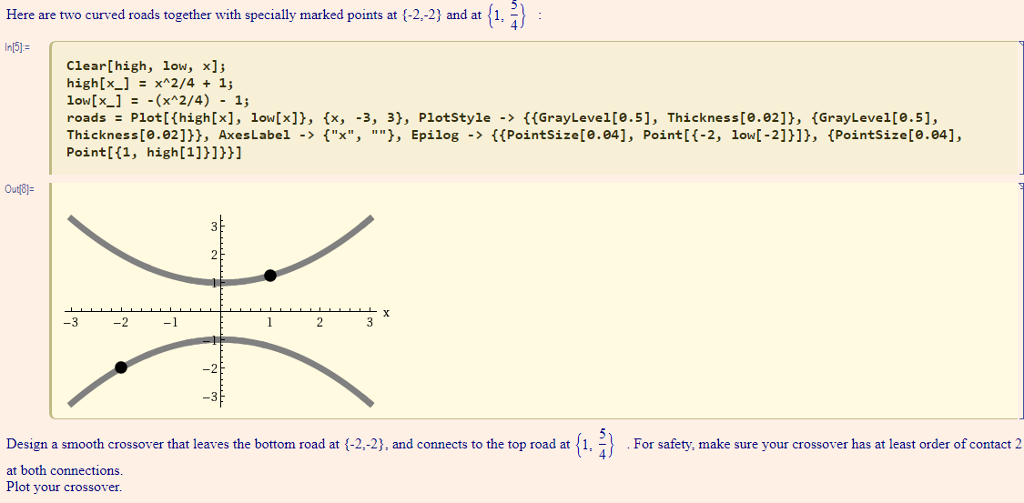Click the high[x_] = x^2/4 + 1 line
The height and width of the screenshot is (503, 1024).
pyautogui.click(x=150, y=83)
